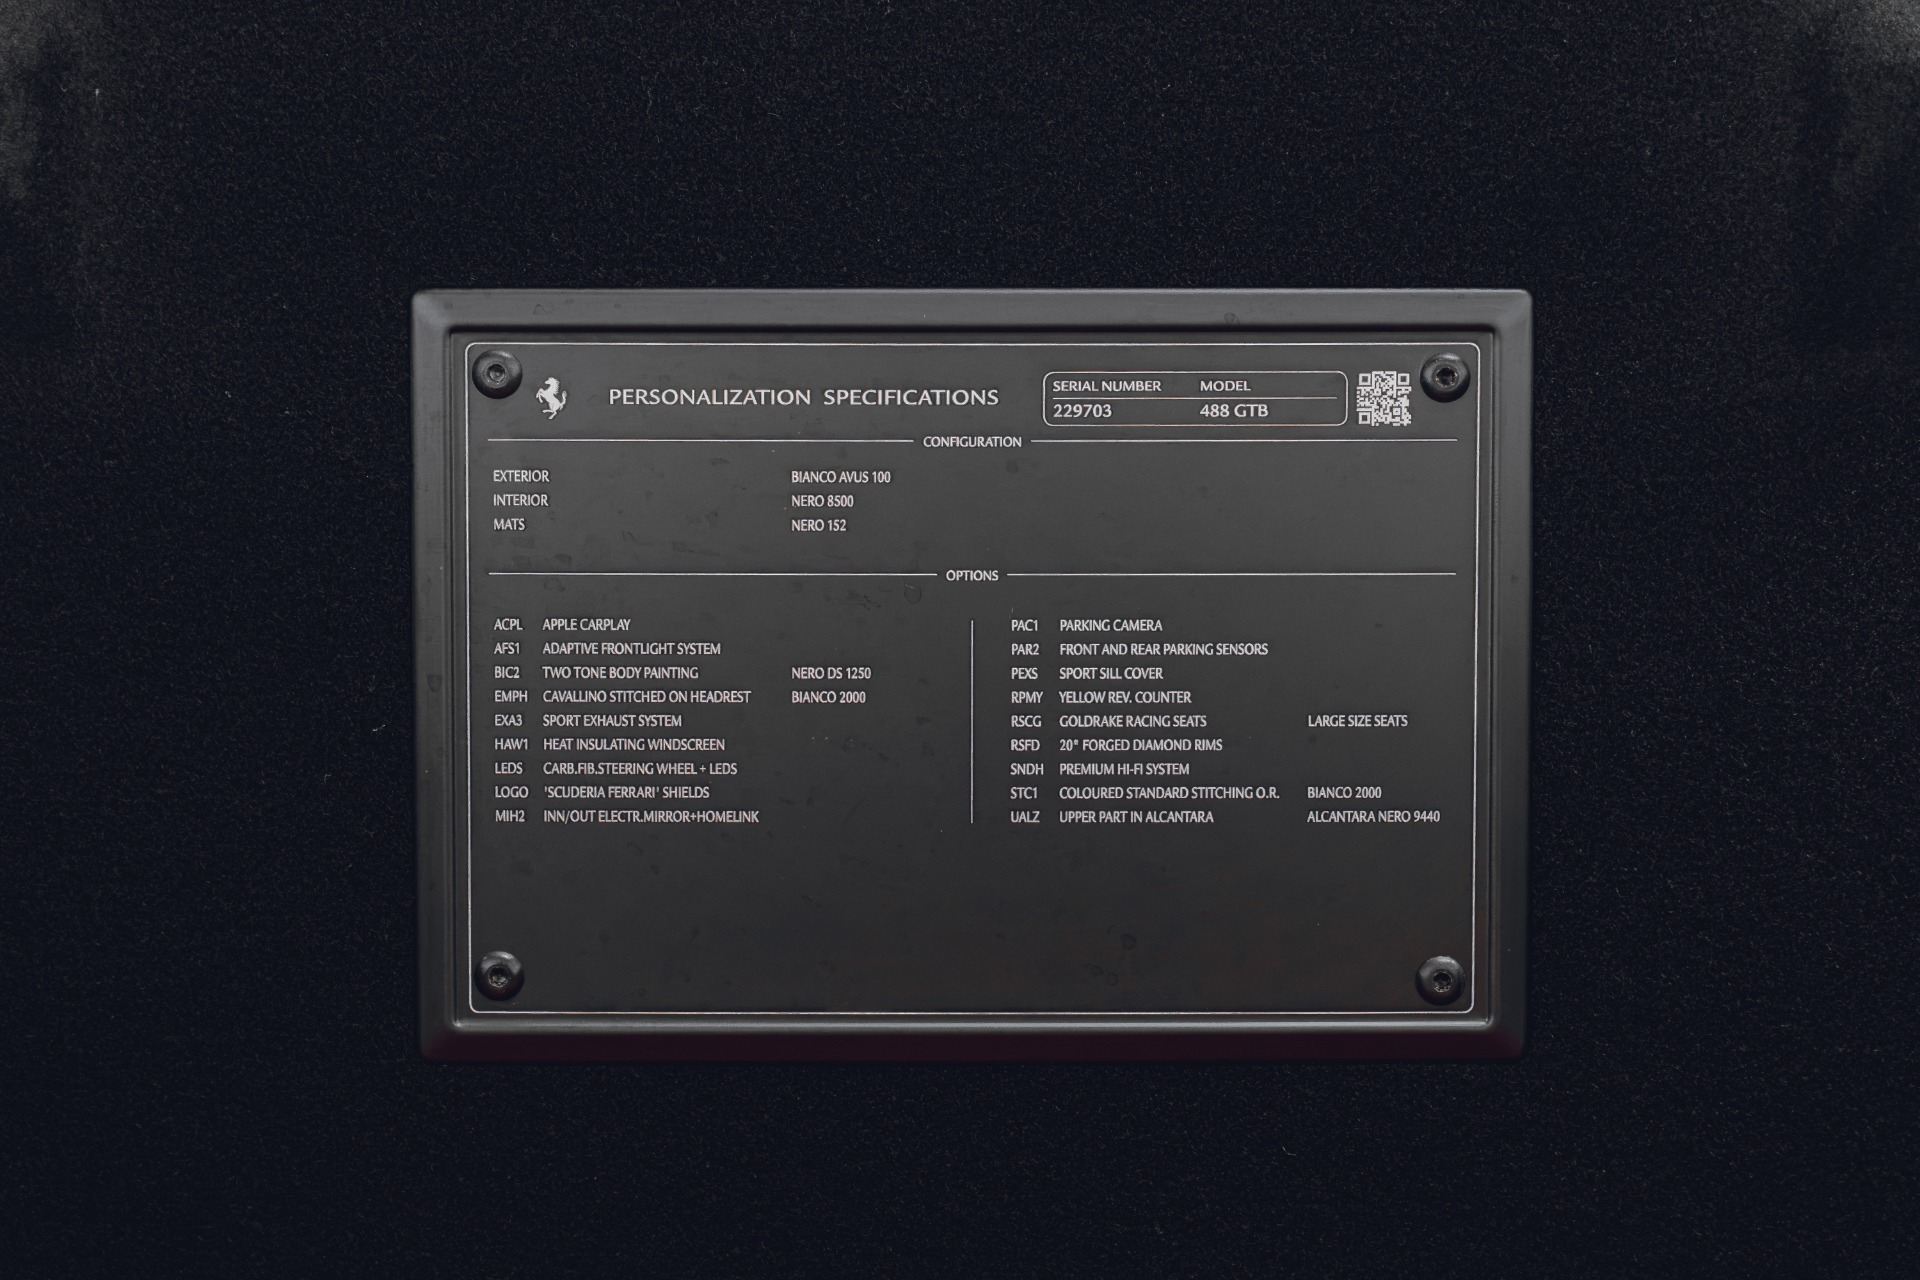Select serial number value 229703
This screenshot has height=1280, width=1920.
(x=1082, y=410)
